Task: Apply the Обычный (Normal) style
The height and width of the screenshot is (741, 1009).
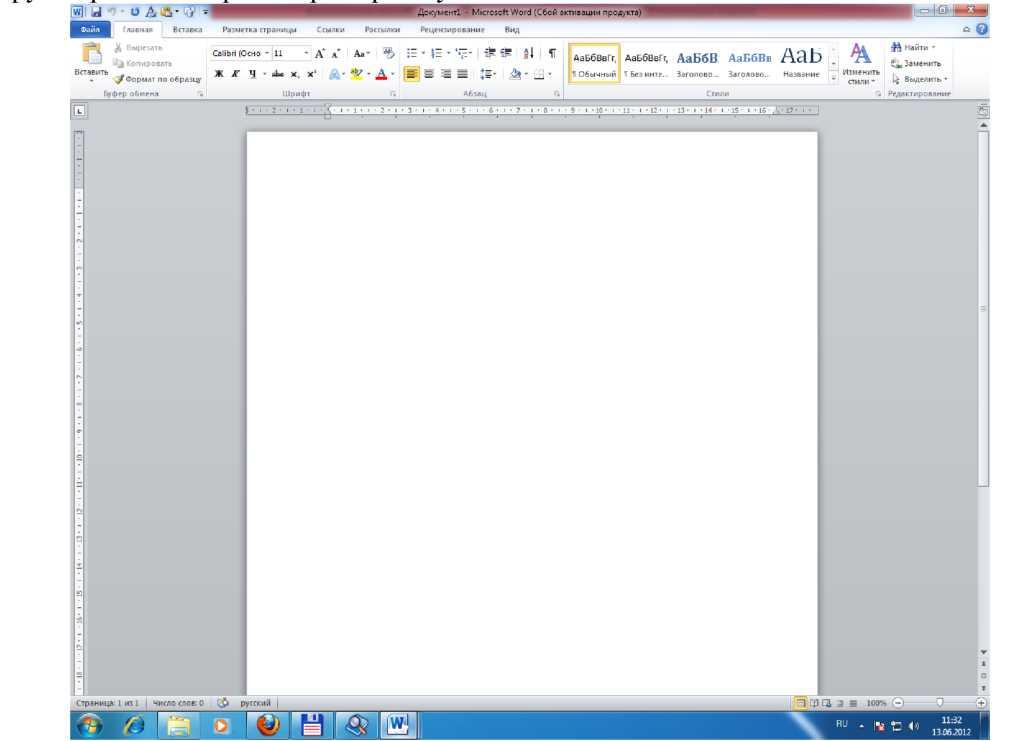Action: point(594,63)
